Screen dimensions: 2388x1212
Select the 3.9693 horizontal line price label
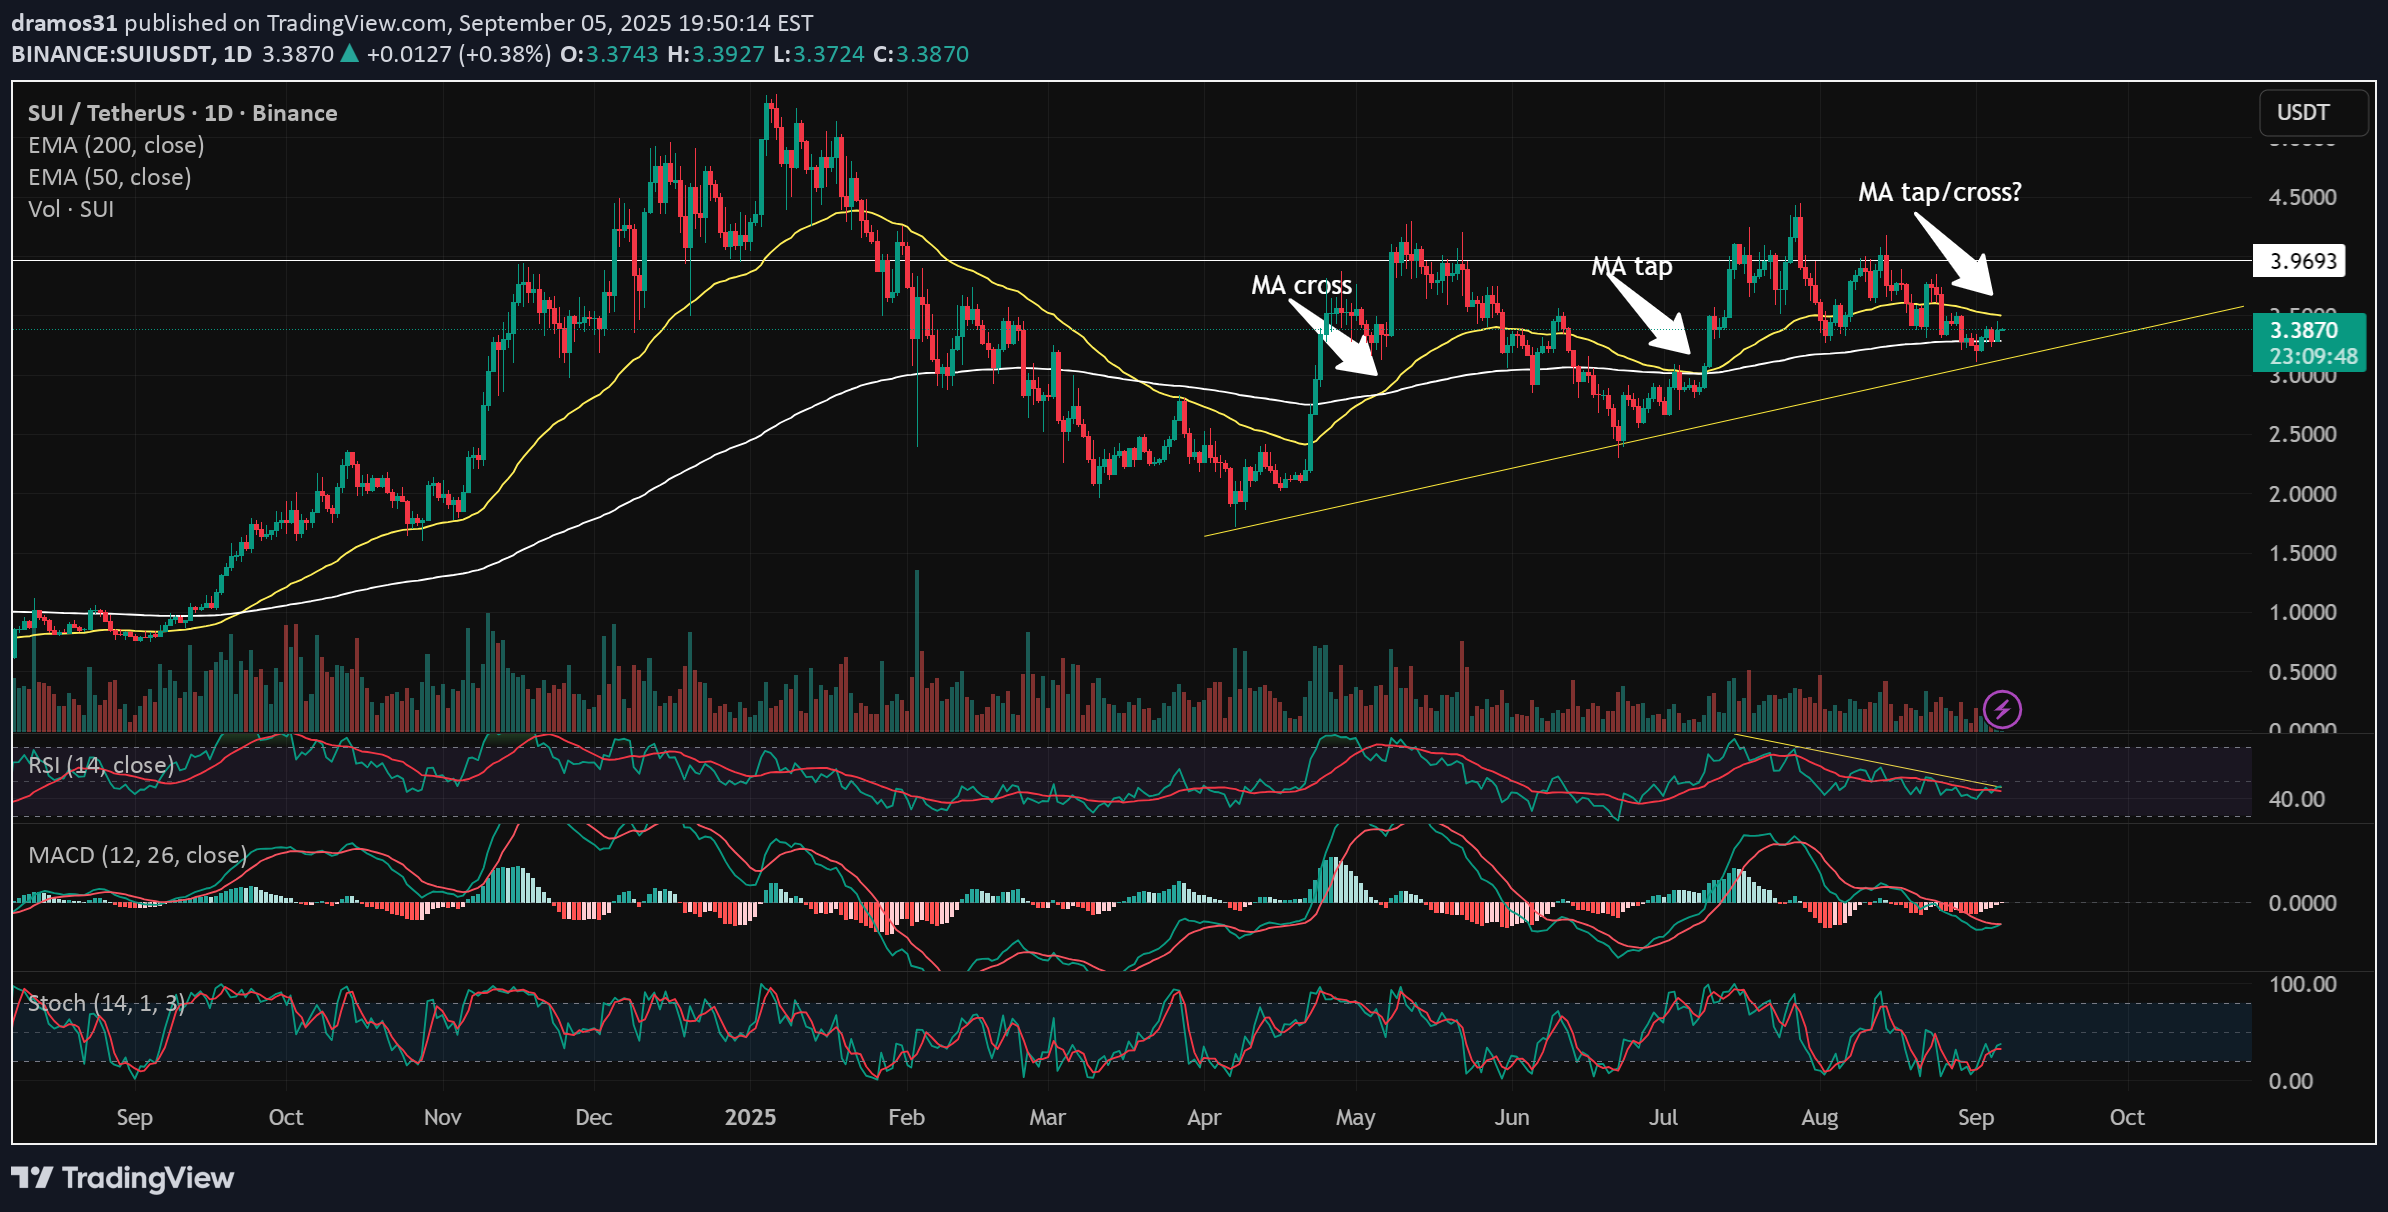tap(2299, 261)
